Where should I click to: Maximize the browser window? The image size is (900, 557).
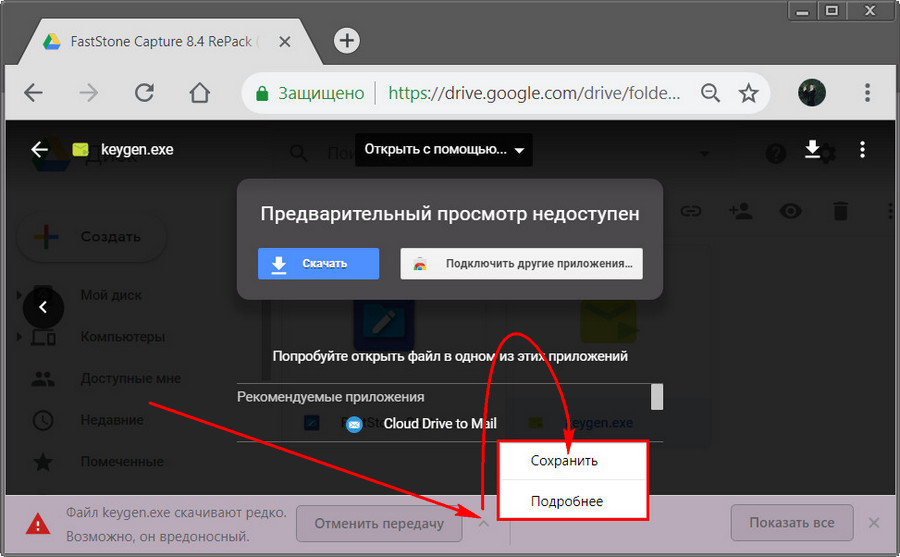pos(831,10)
